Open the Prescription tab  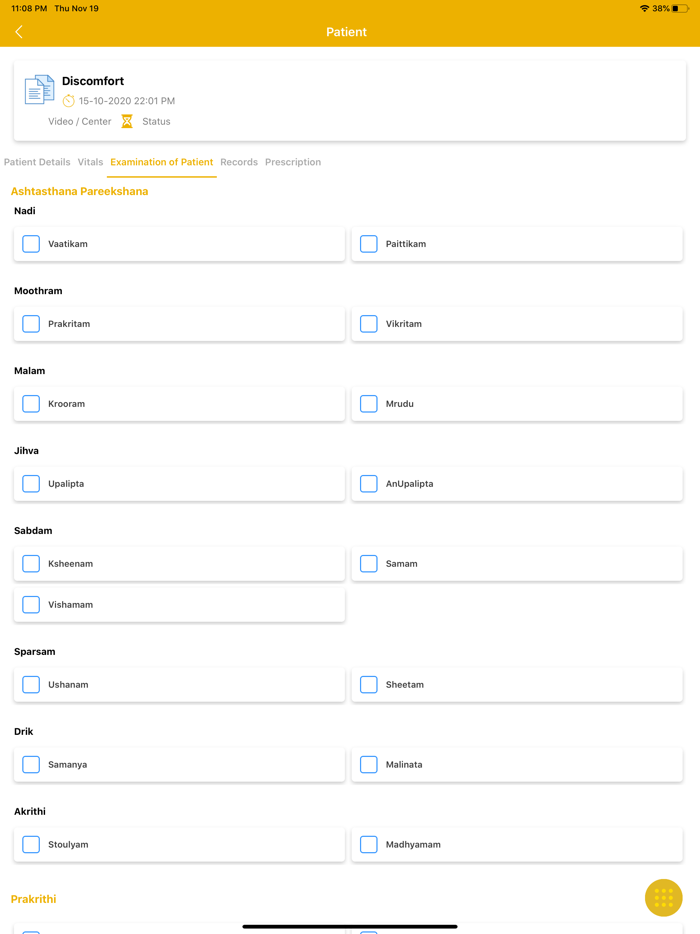(293, 162)
